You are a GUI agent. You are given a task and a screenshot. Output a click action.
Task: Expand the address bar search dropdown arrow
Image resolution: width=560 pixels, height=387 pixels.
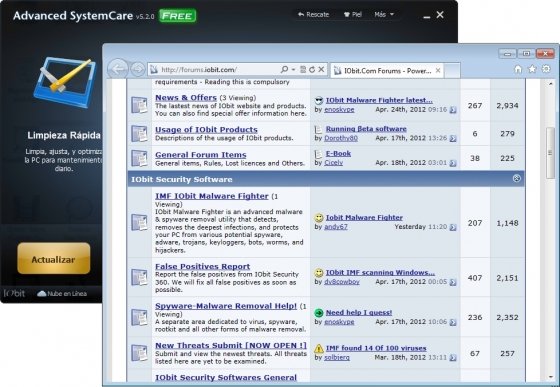click(293, 70)
